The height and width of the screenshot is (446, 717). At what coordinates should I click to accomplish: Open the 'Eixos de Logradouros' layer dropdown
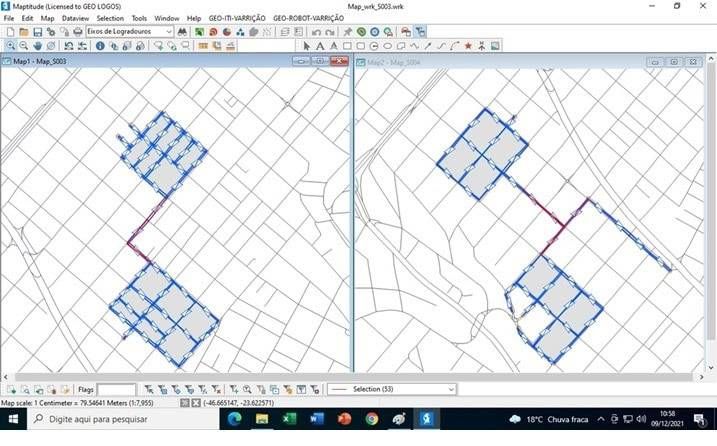[x=130, y=32]
